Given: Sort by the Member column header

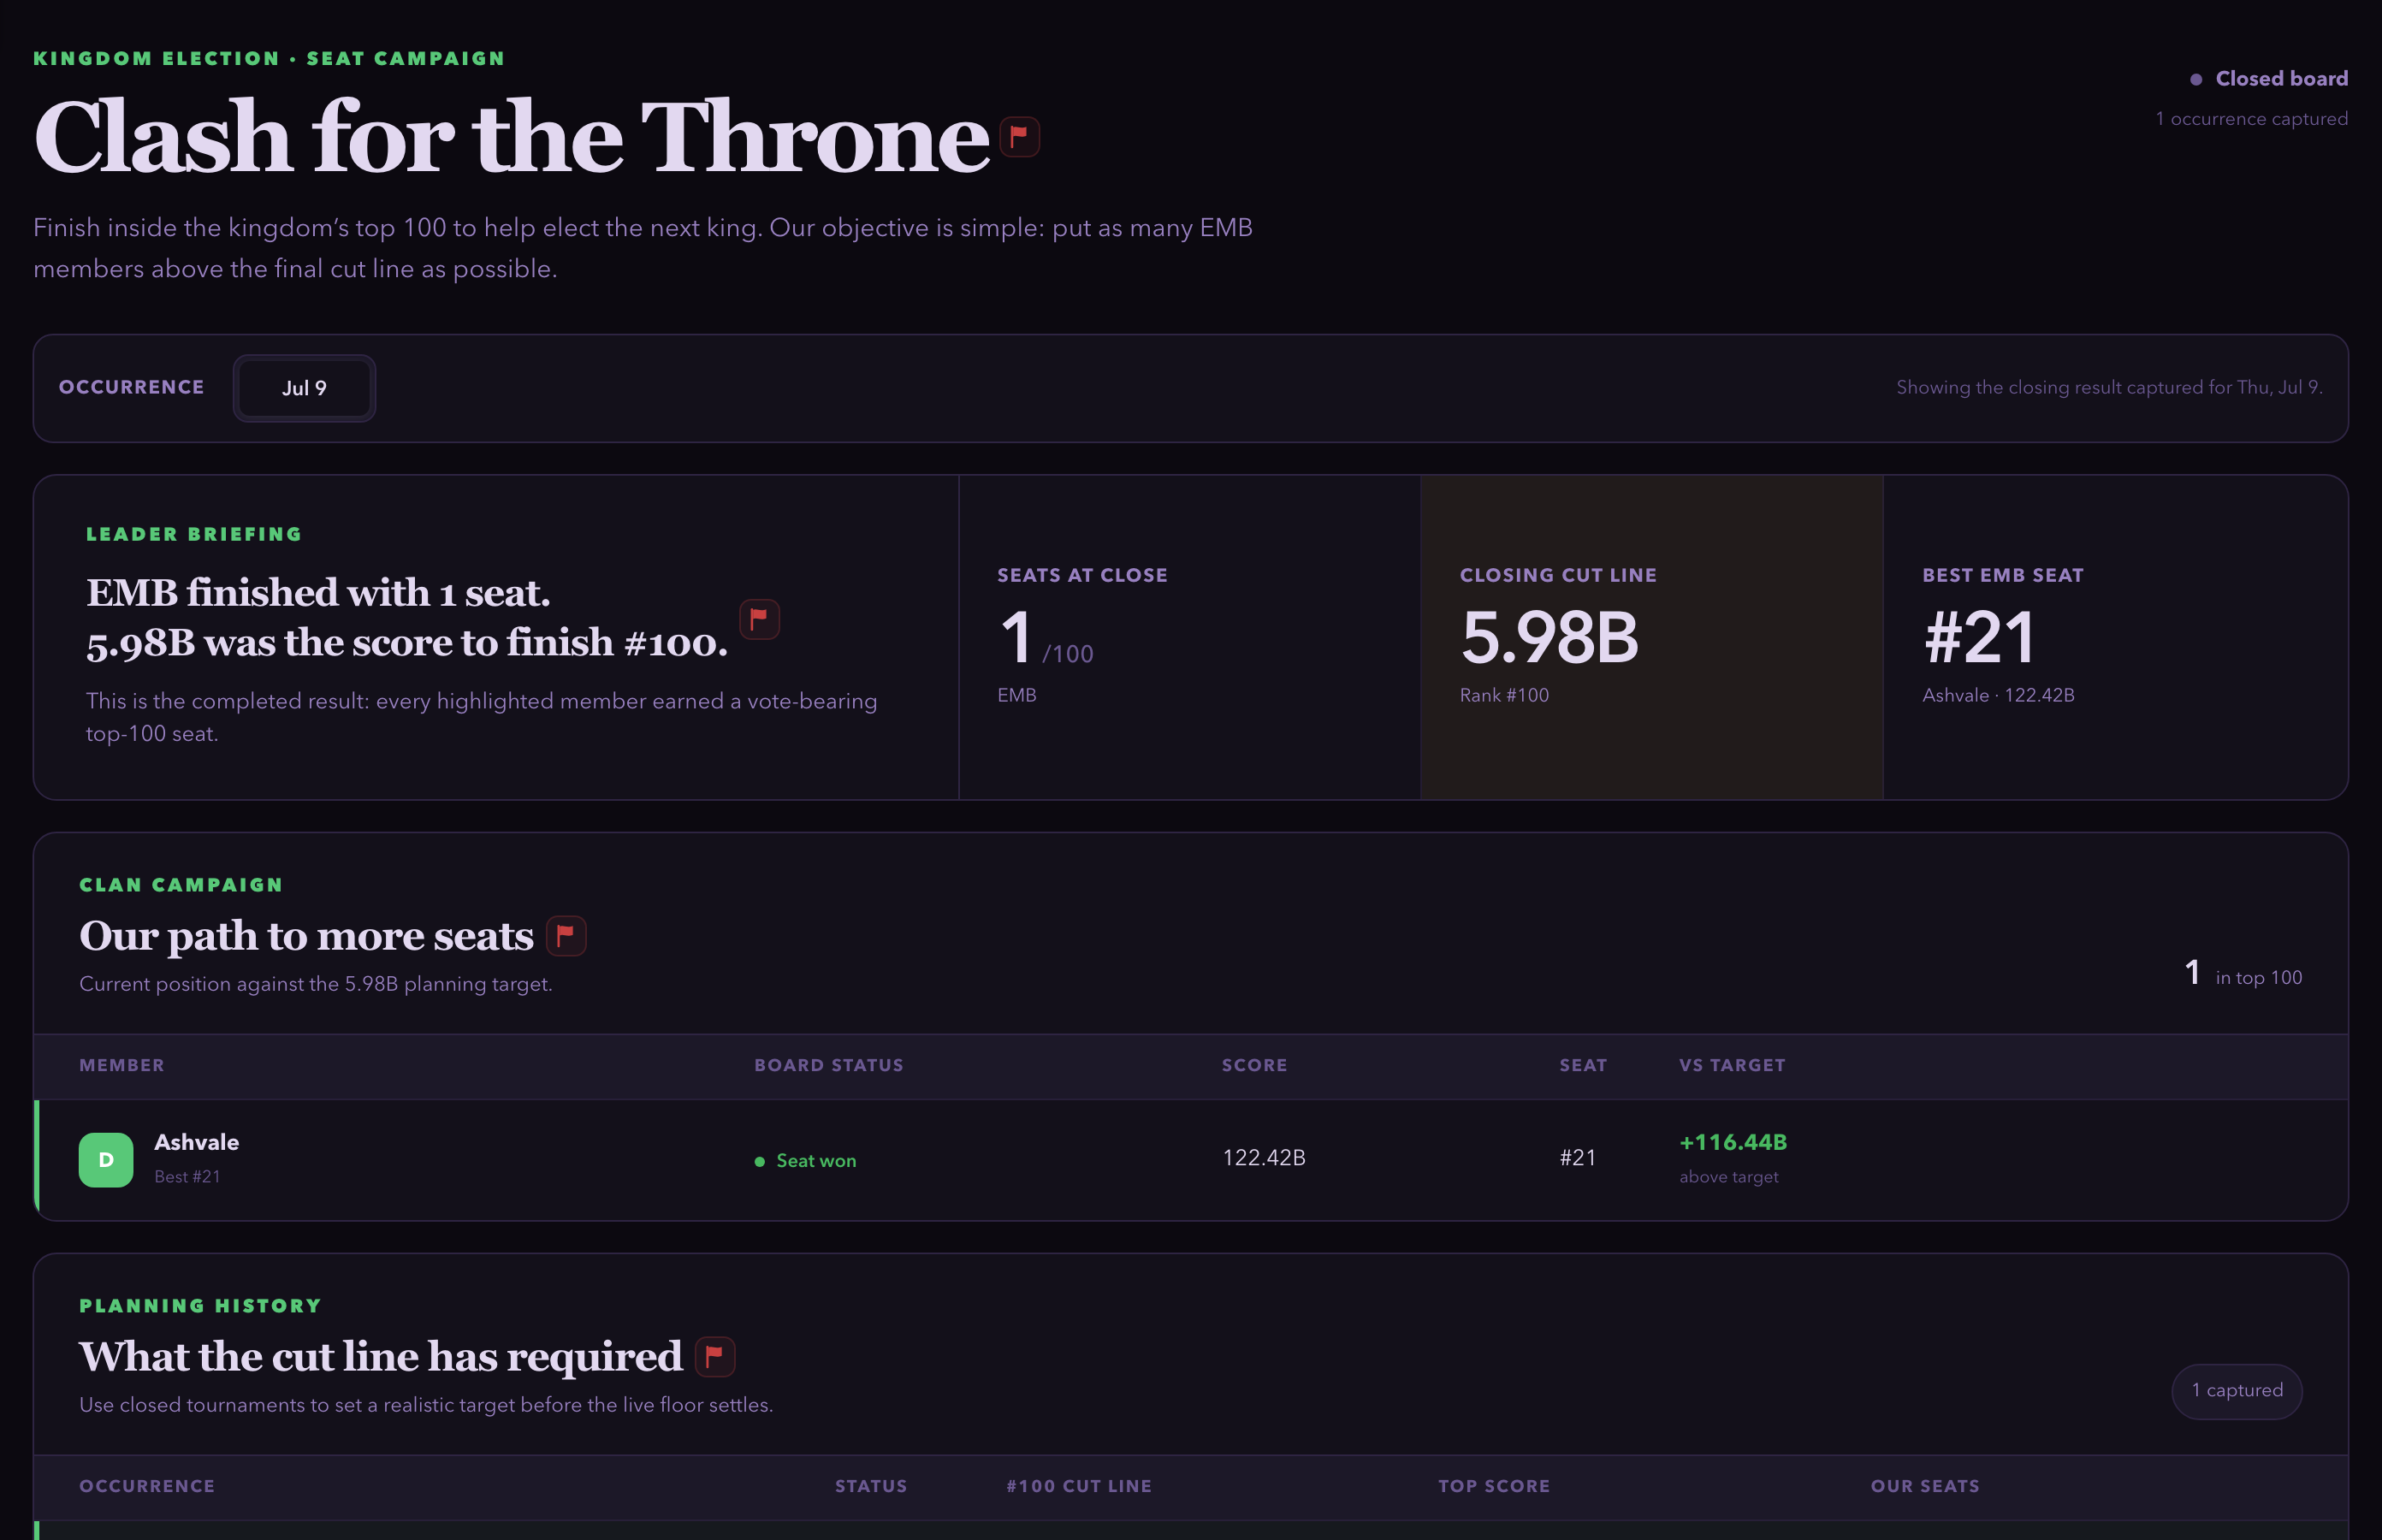Looking at the screenshot, I should 122,1066.
